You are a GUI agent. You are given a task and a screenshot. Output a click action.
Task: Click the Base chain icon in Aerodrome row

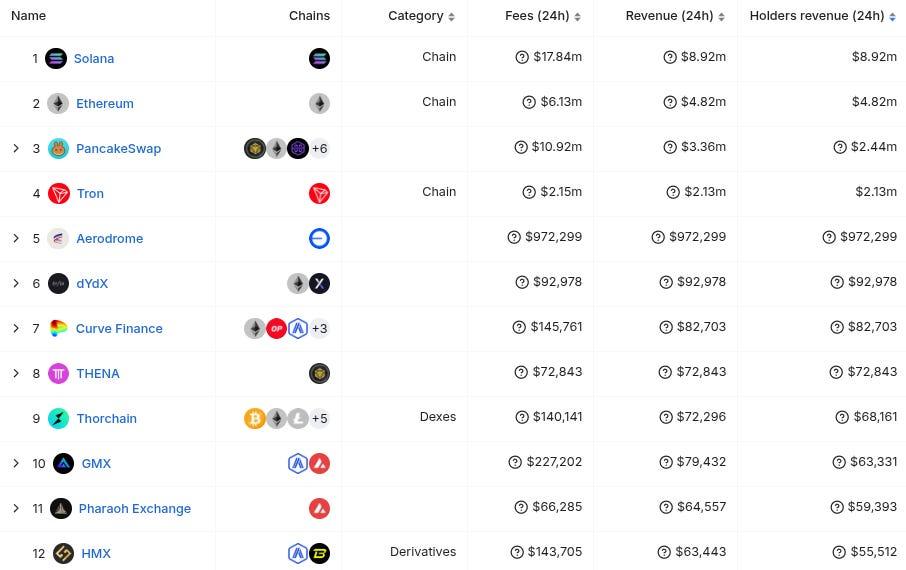click(320, 238)
